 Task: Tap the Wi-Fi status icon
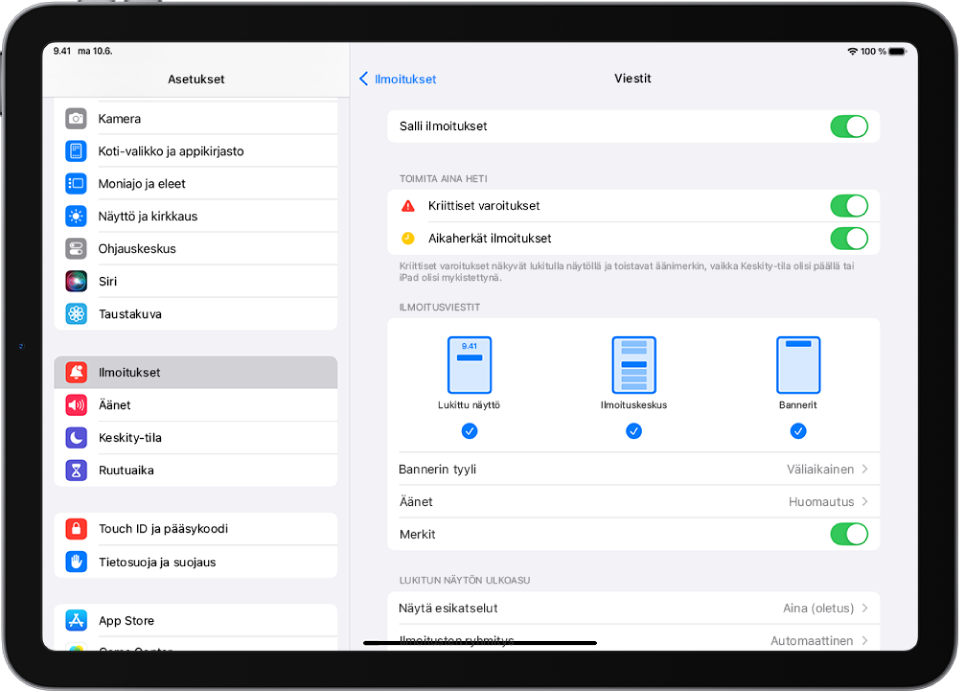pos(852,51)
